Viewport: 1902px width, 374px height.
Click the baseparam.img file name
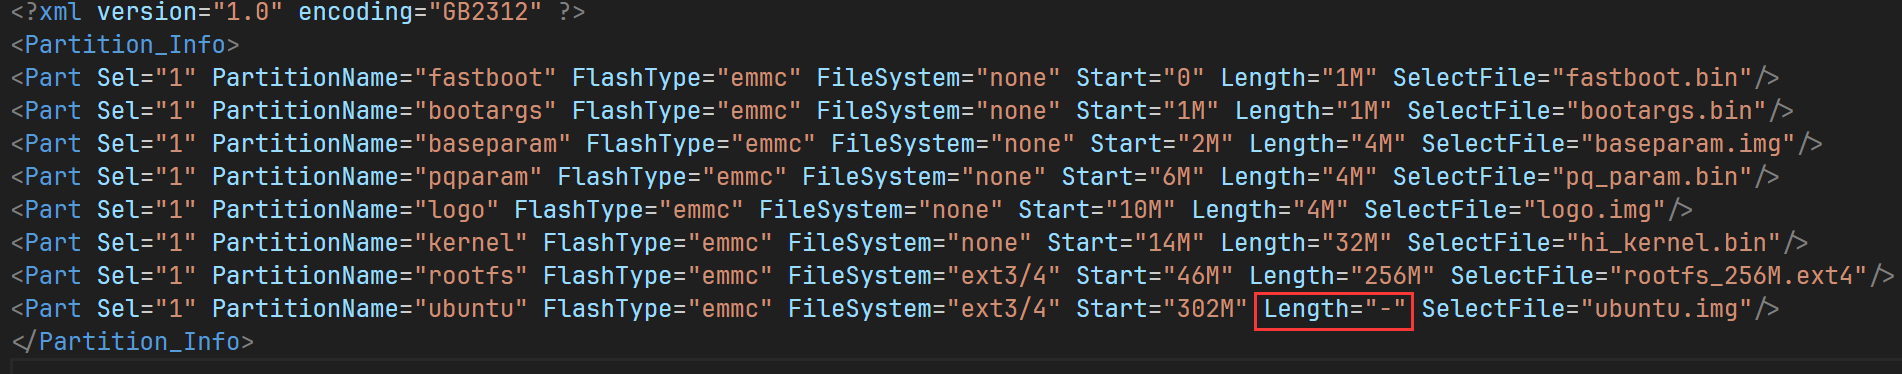1688,144
